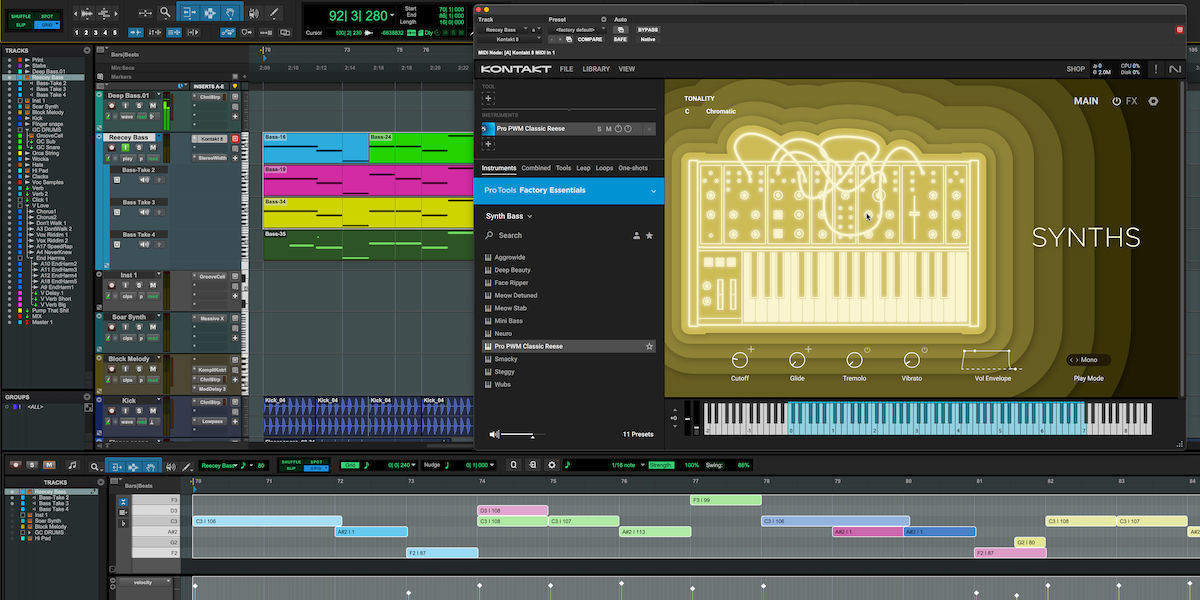Click the COMPARE button in the plugin header
Viewport: 1200px width, 600px height.
pyautogui.click(x=590, y=39)
